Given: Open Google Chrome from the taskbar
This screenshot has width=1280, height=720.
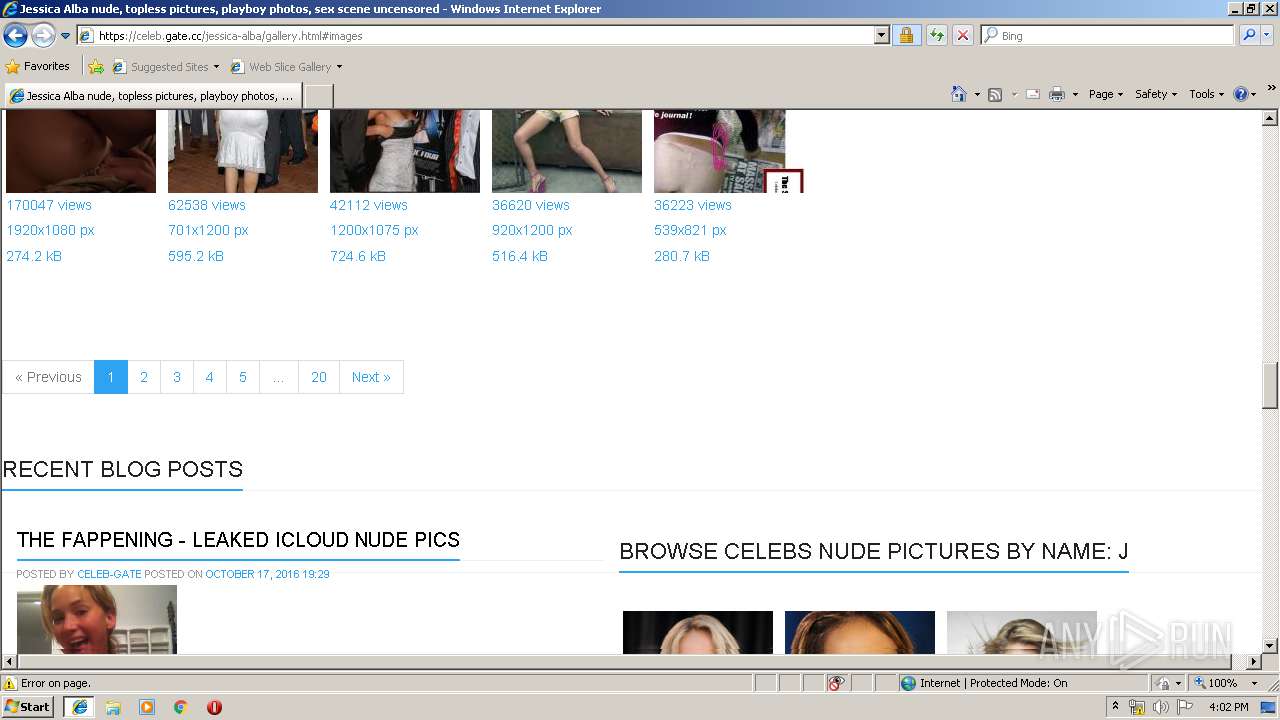Looking at the screenshot, I should [181, 707].
